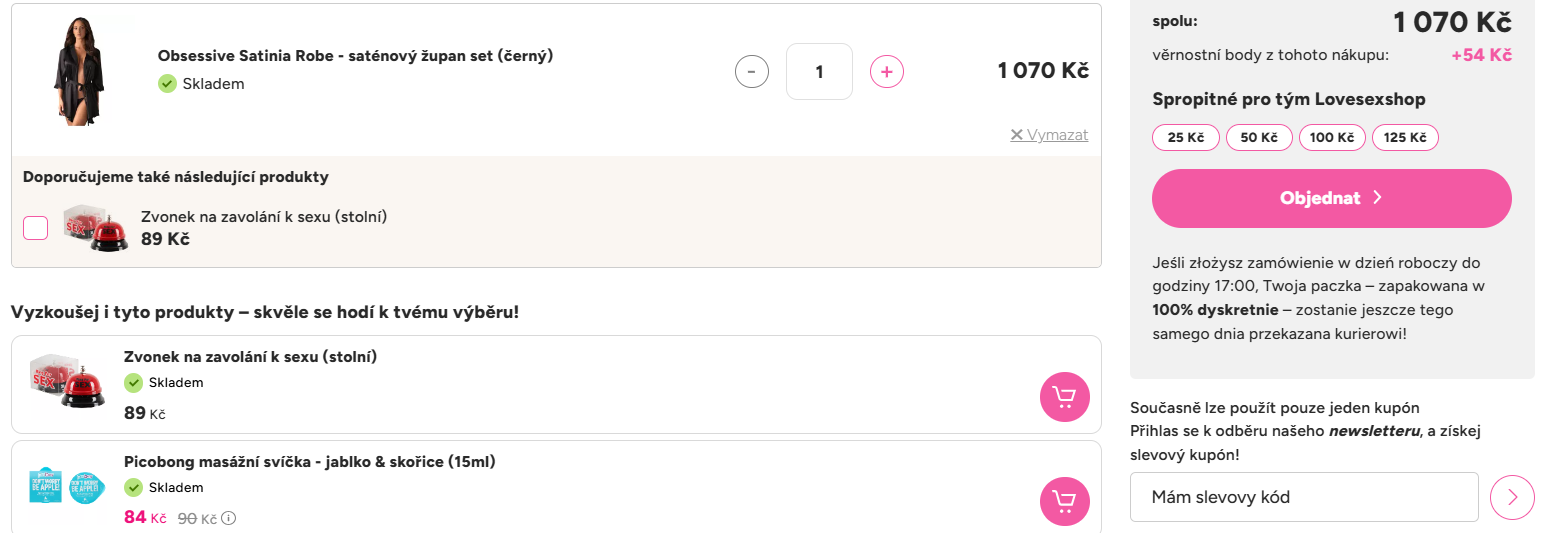This screenshot has height=533, width=1551.
Task: Open the Picobong massage candle title link
Action: pos(310,461)
